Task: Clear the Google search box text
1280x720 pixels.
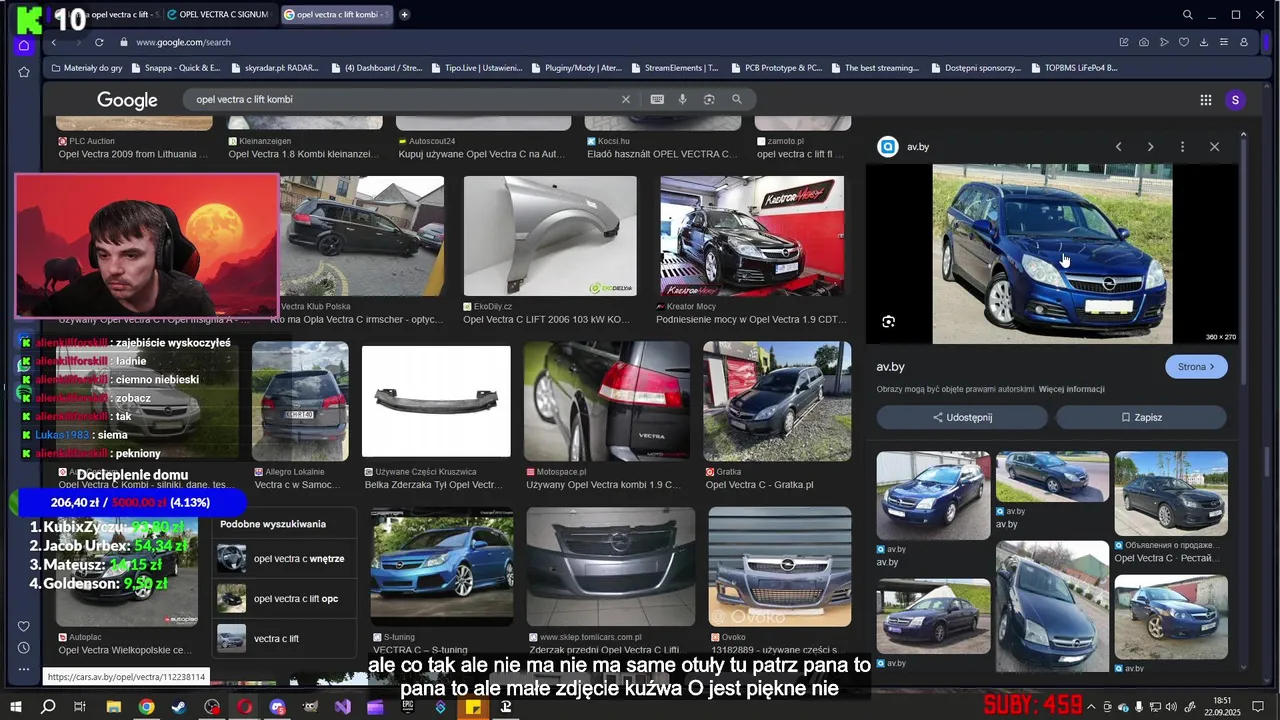Action: tap(626, 99)
